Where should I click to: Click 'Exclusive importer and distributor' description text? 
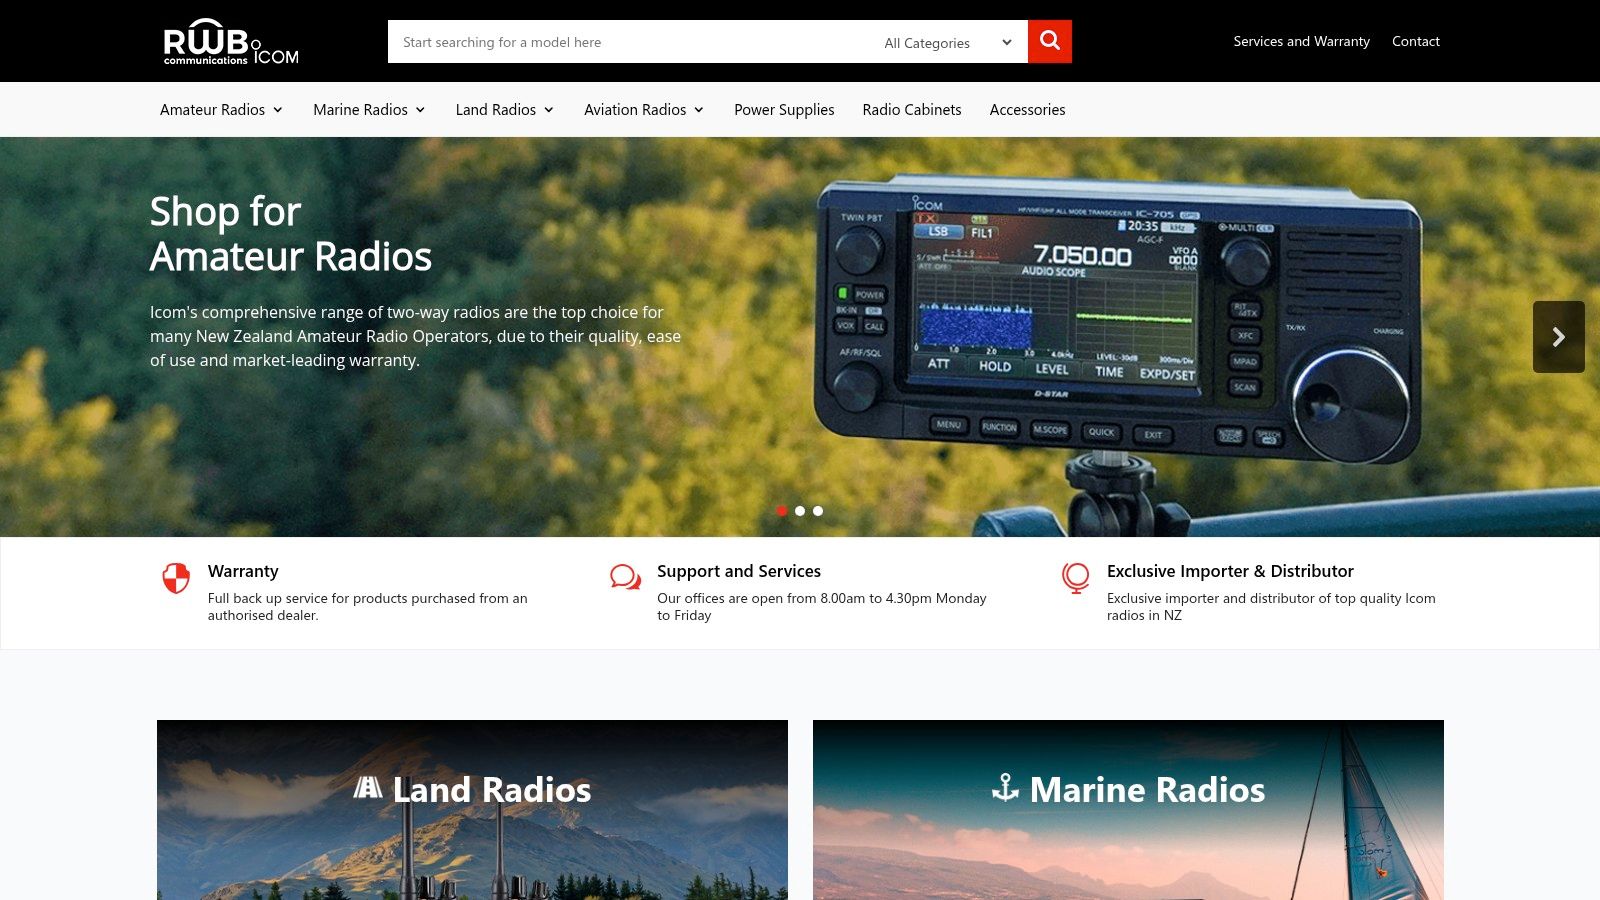(1271, 607)
